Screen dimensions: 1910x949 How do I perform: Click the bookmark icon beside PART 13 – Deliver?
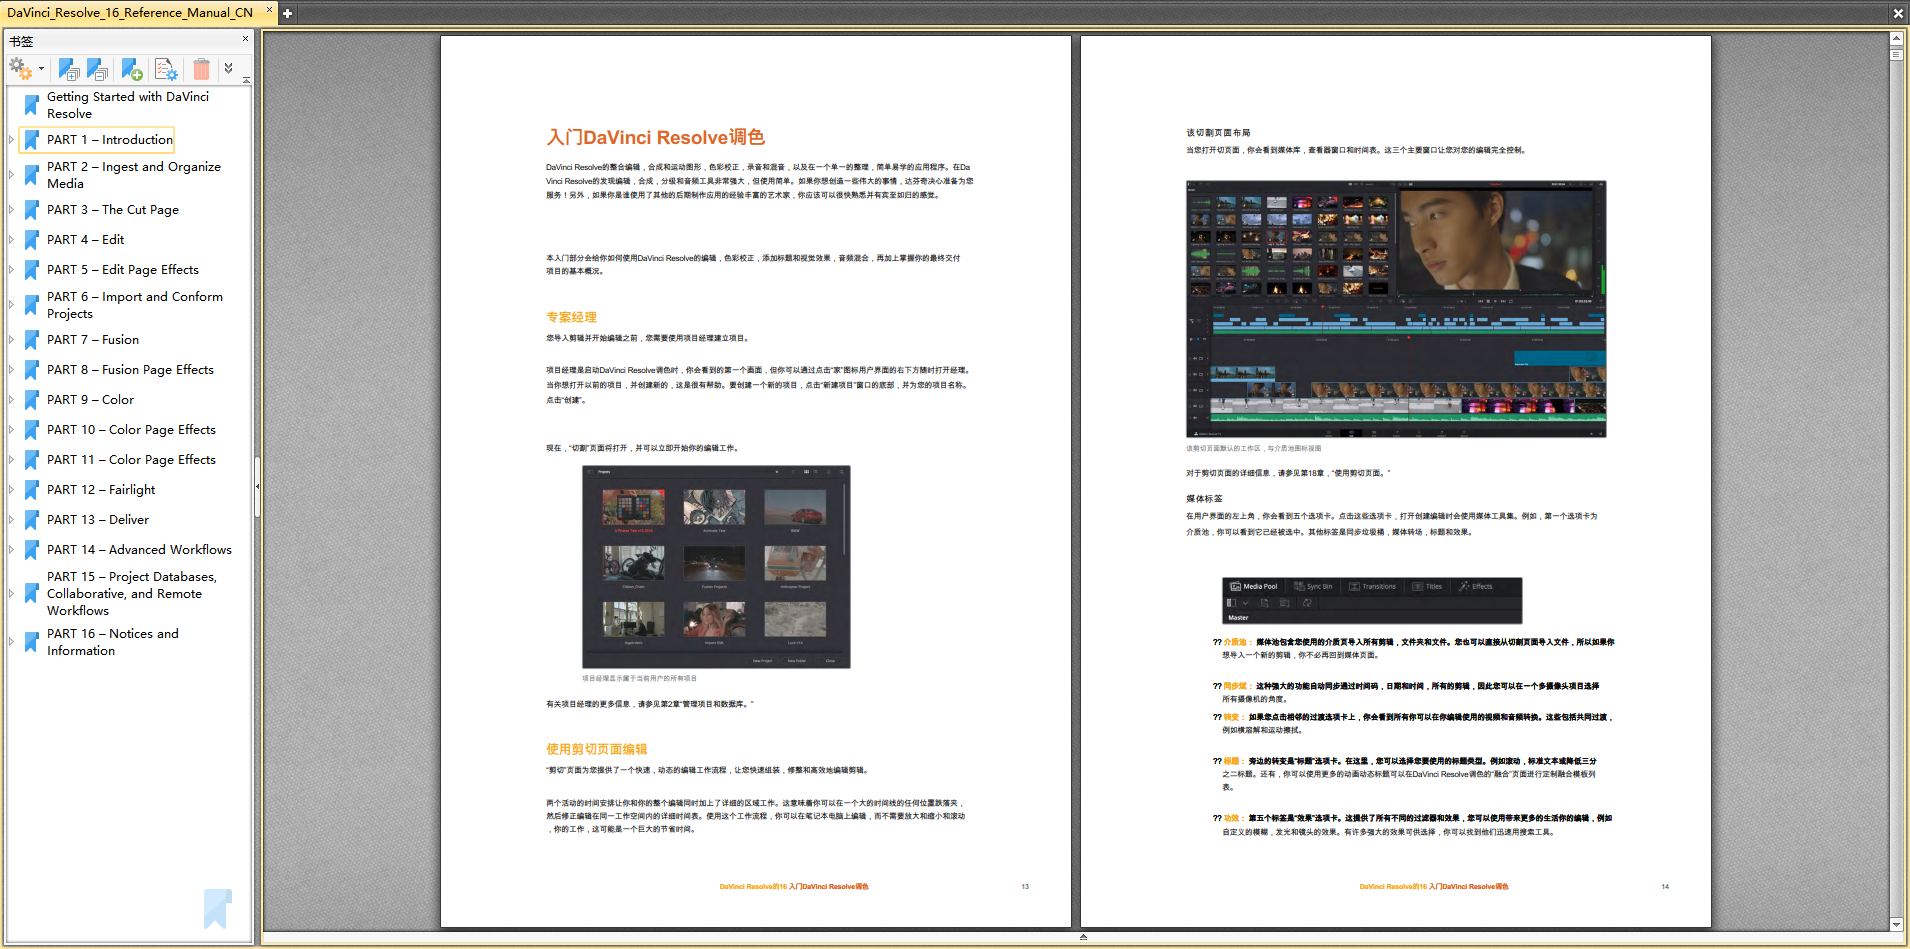(32, 520)
